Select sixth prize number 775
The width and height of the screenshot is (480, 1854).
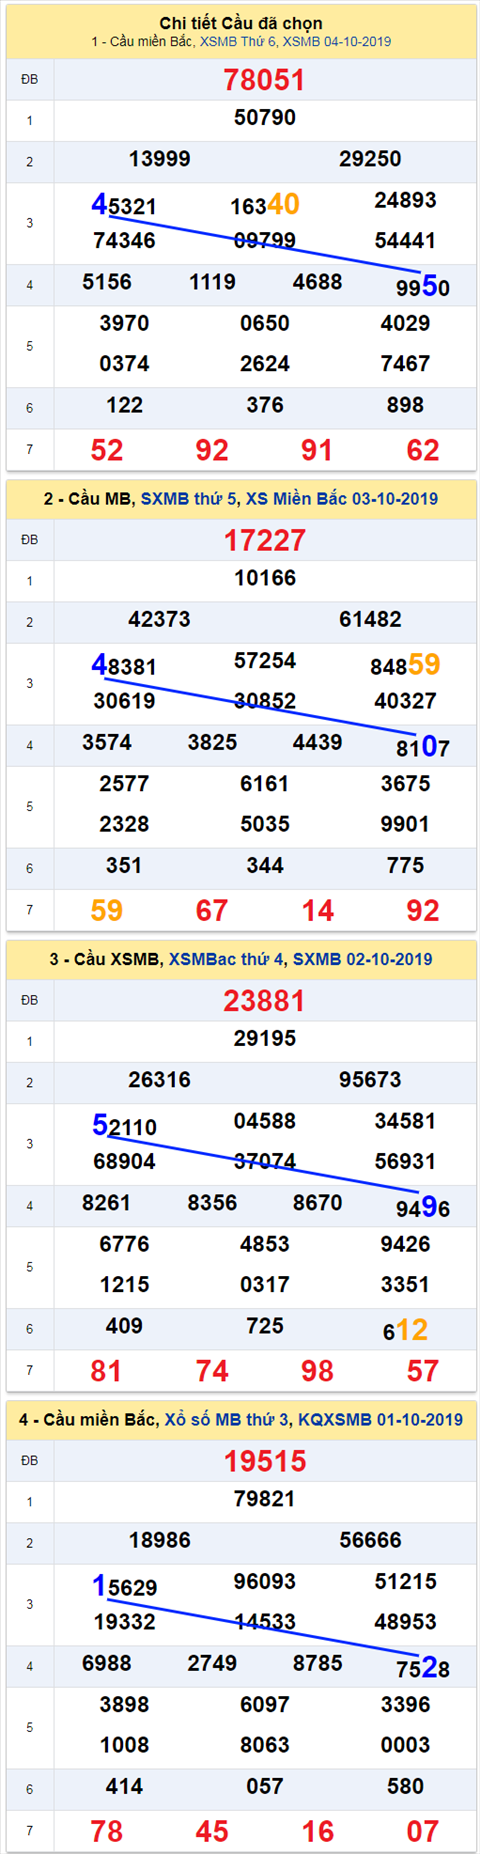pyautogui.click(x=405, y=865)
